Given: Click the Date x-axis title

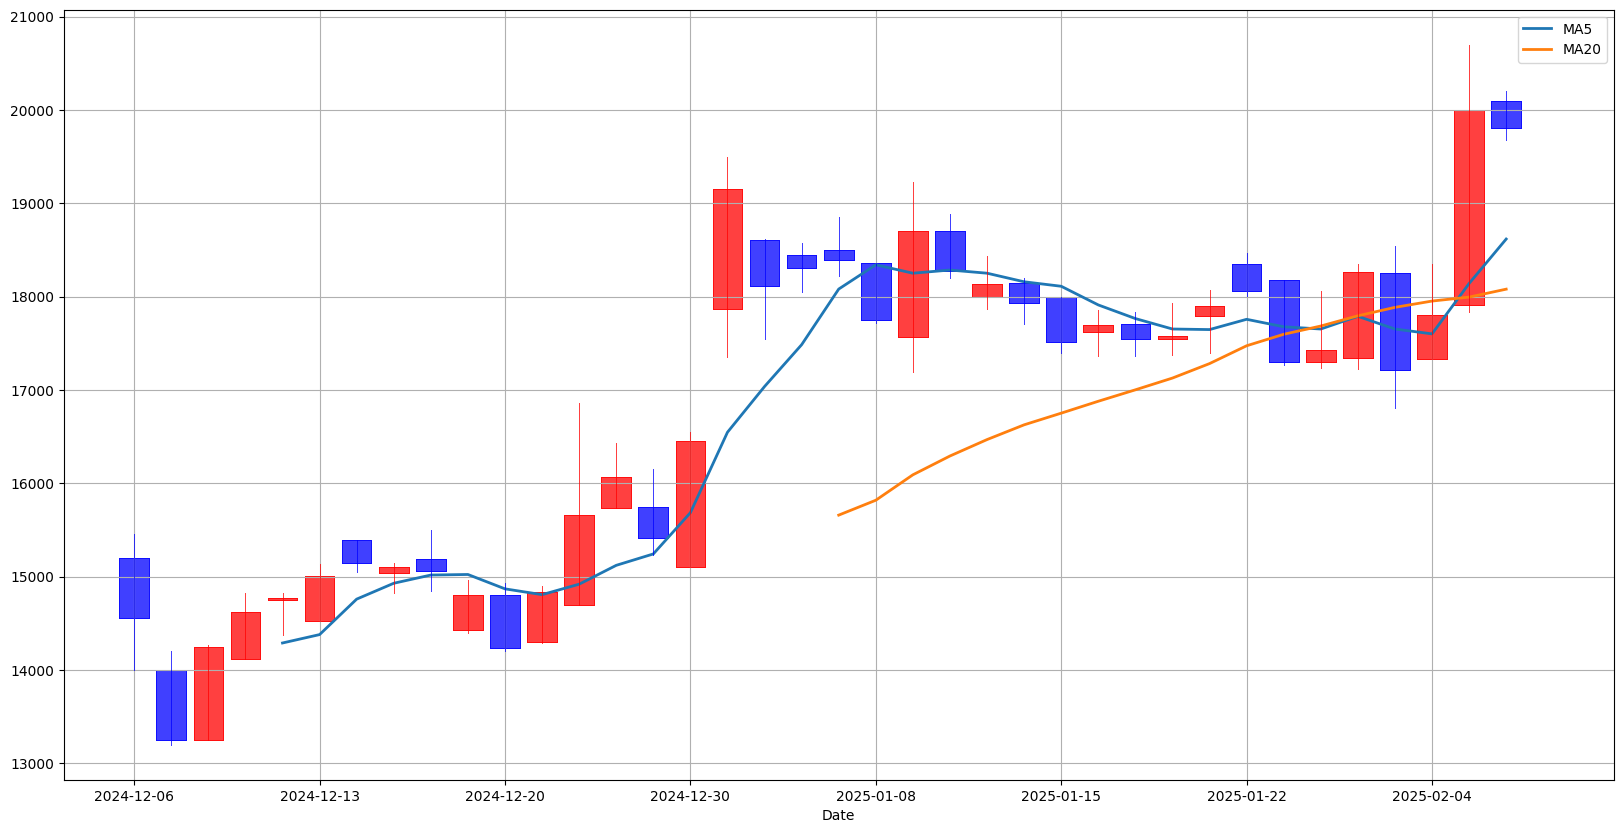Looking at the screenshot, I should click(838, 815).
